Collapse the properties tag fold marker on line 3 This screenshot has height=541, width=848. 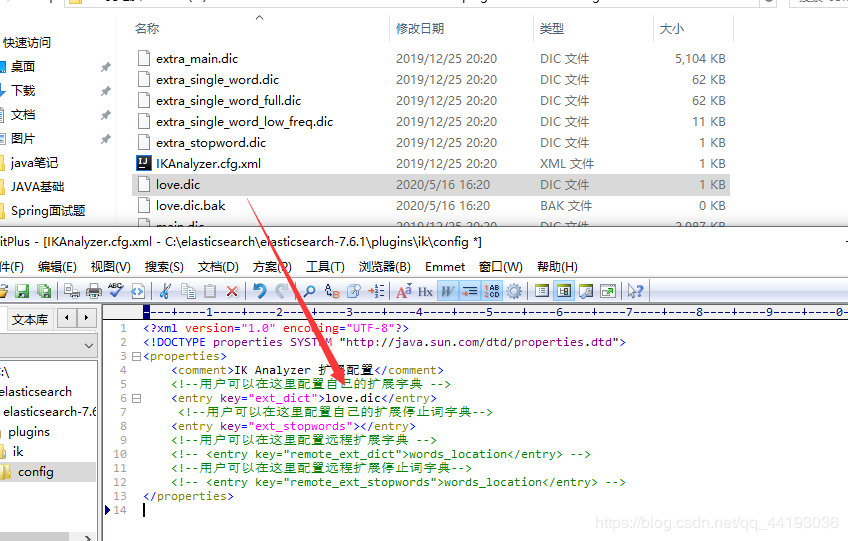coord(136,356)
